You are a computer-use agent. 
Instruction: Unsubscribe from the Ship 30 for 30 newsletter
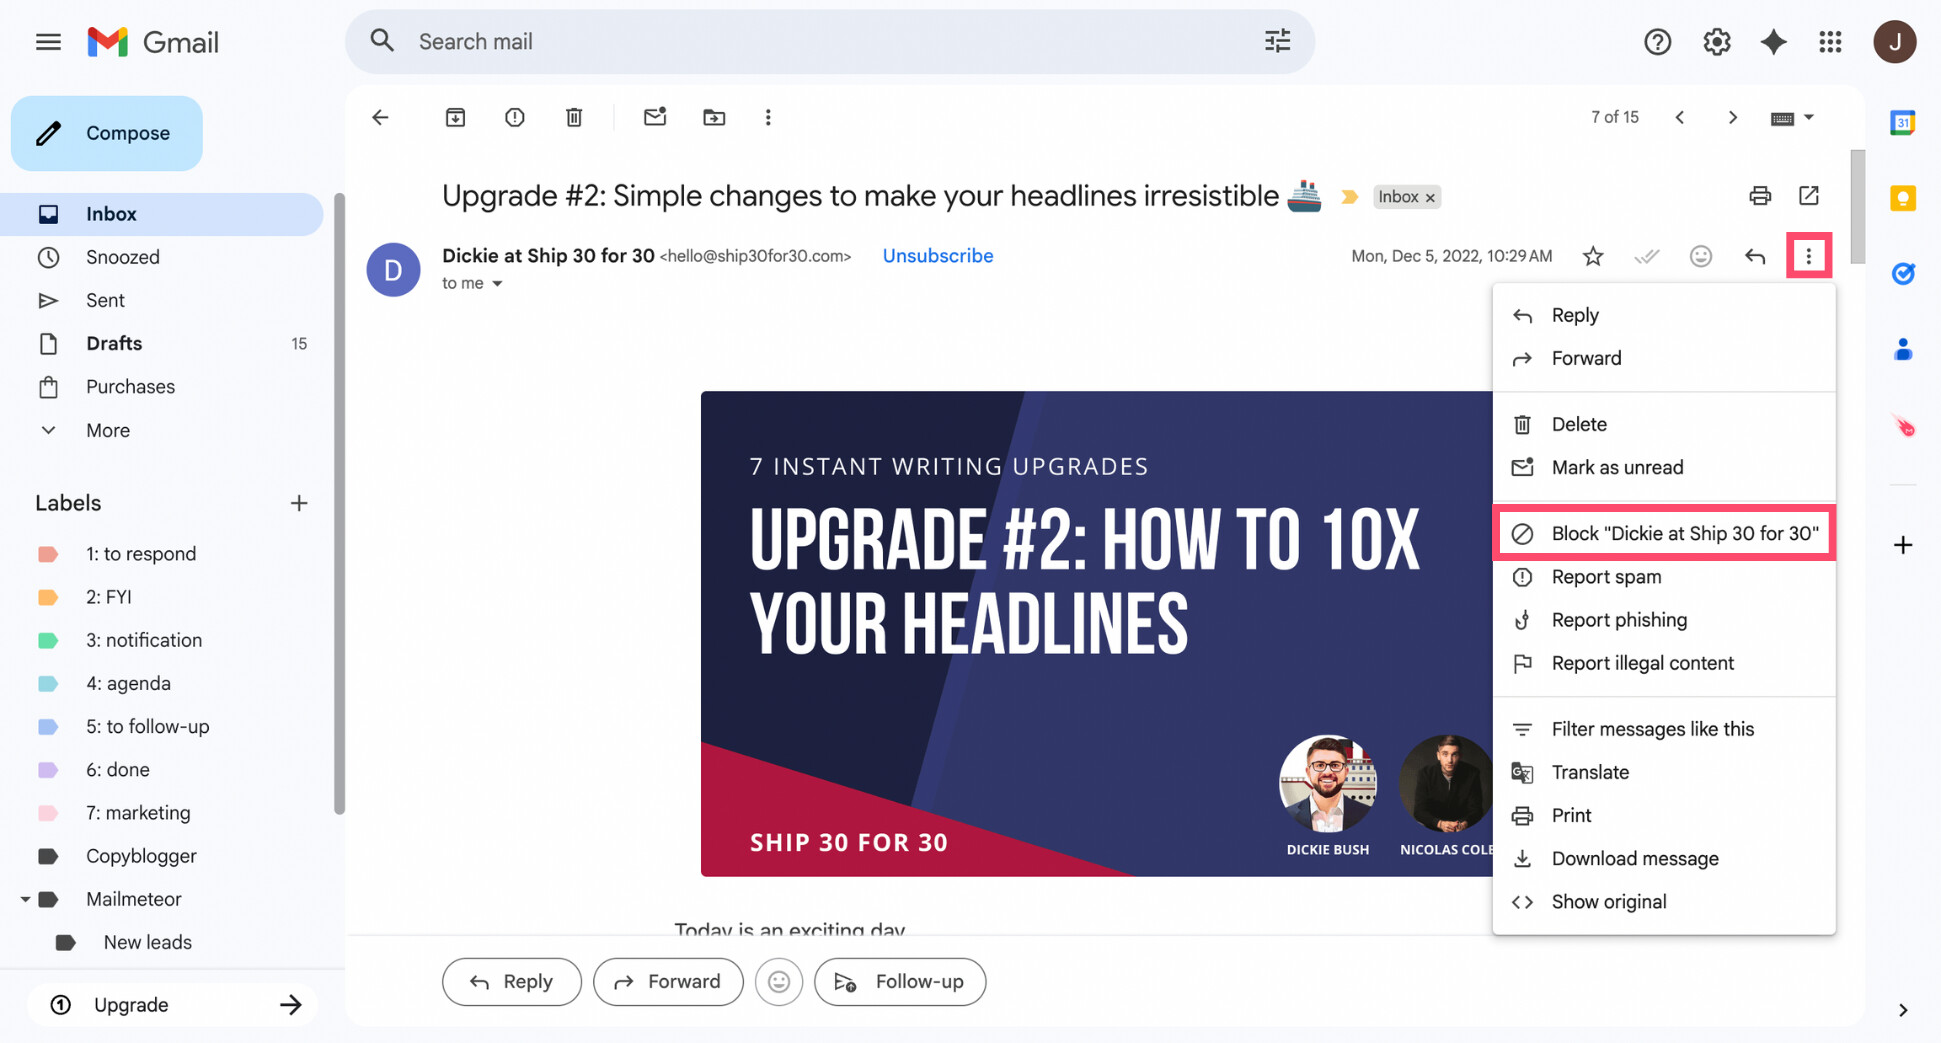[x=937, y=256]
